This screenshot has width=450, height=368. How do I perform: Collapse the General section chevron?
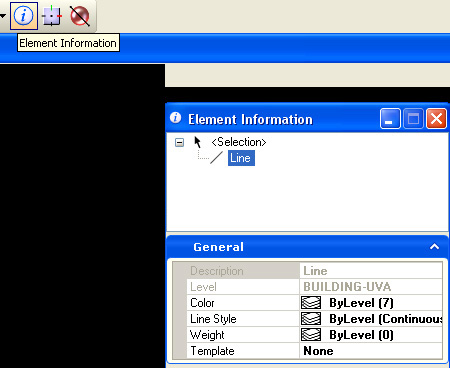pos(434,247)
